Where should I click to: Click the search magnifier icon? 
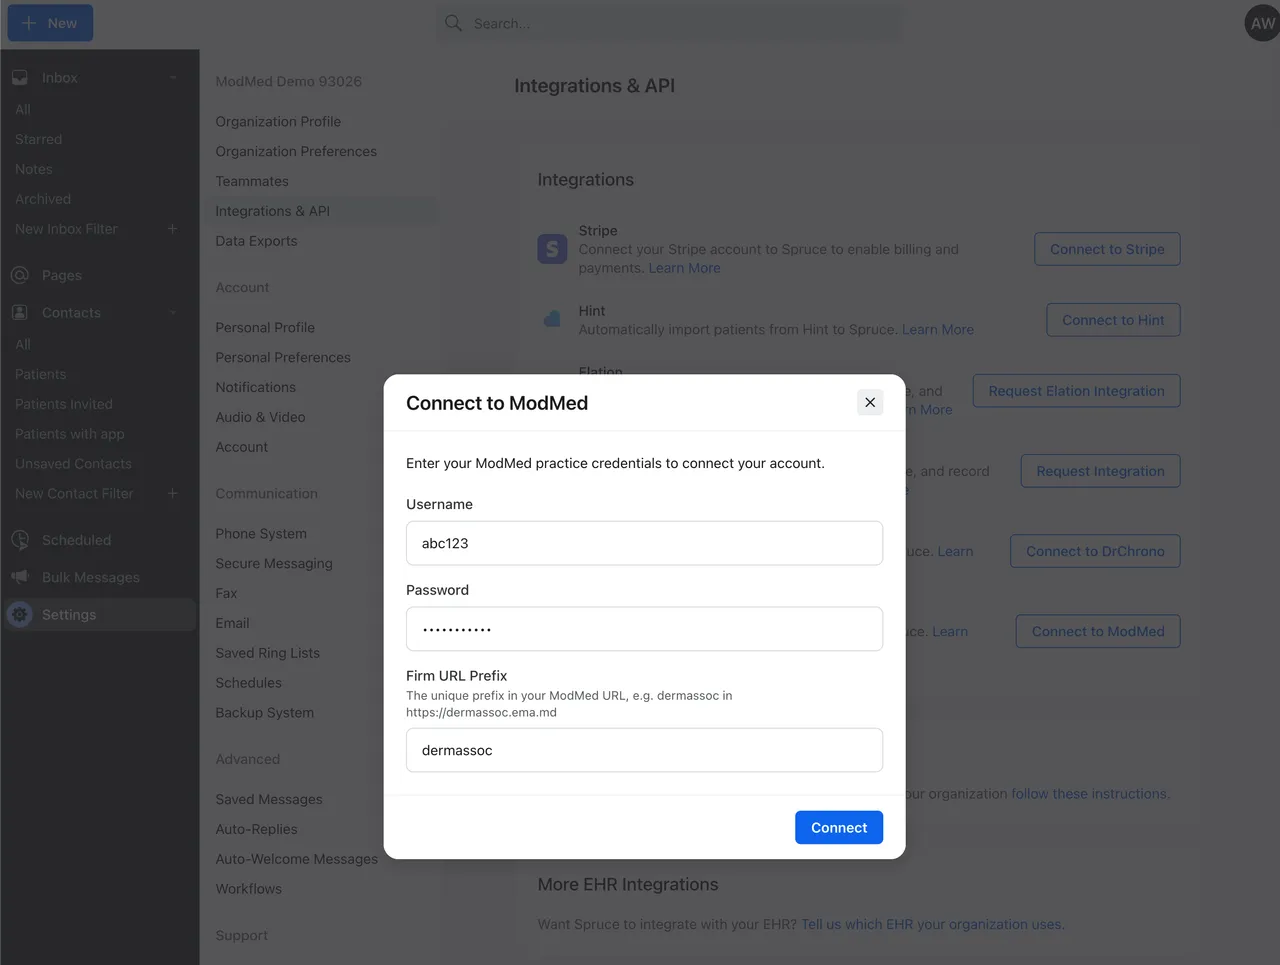(x=453, y=23)
